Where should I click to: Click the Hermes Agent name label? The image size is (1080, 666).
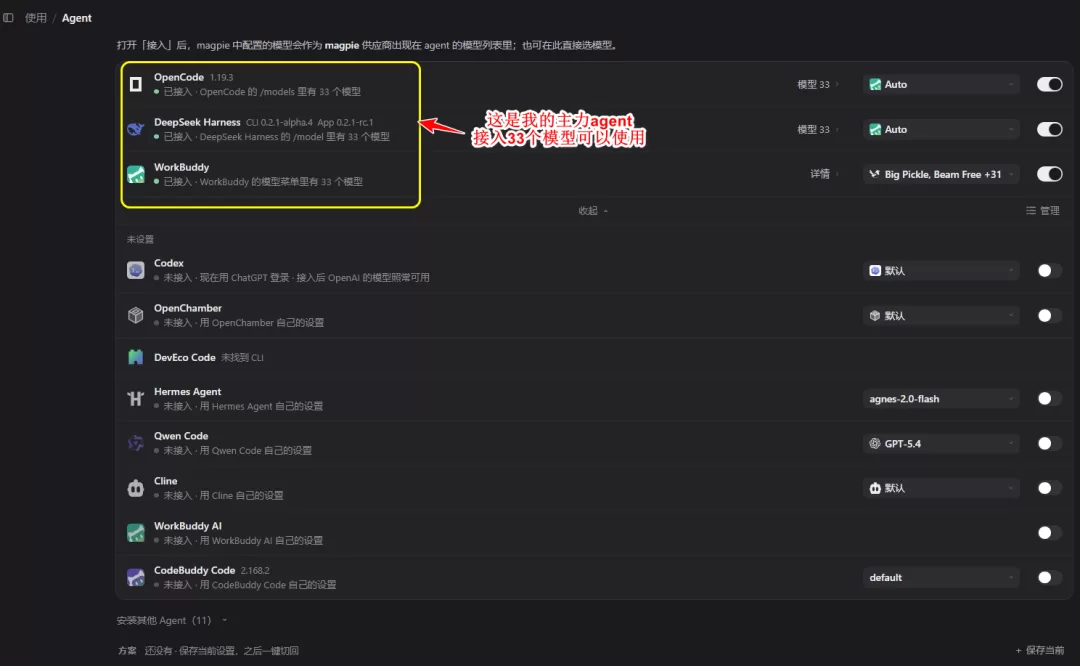[x=187, y=391]
